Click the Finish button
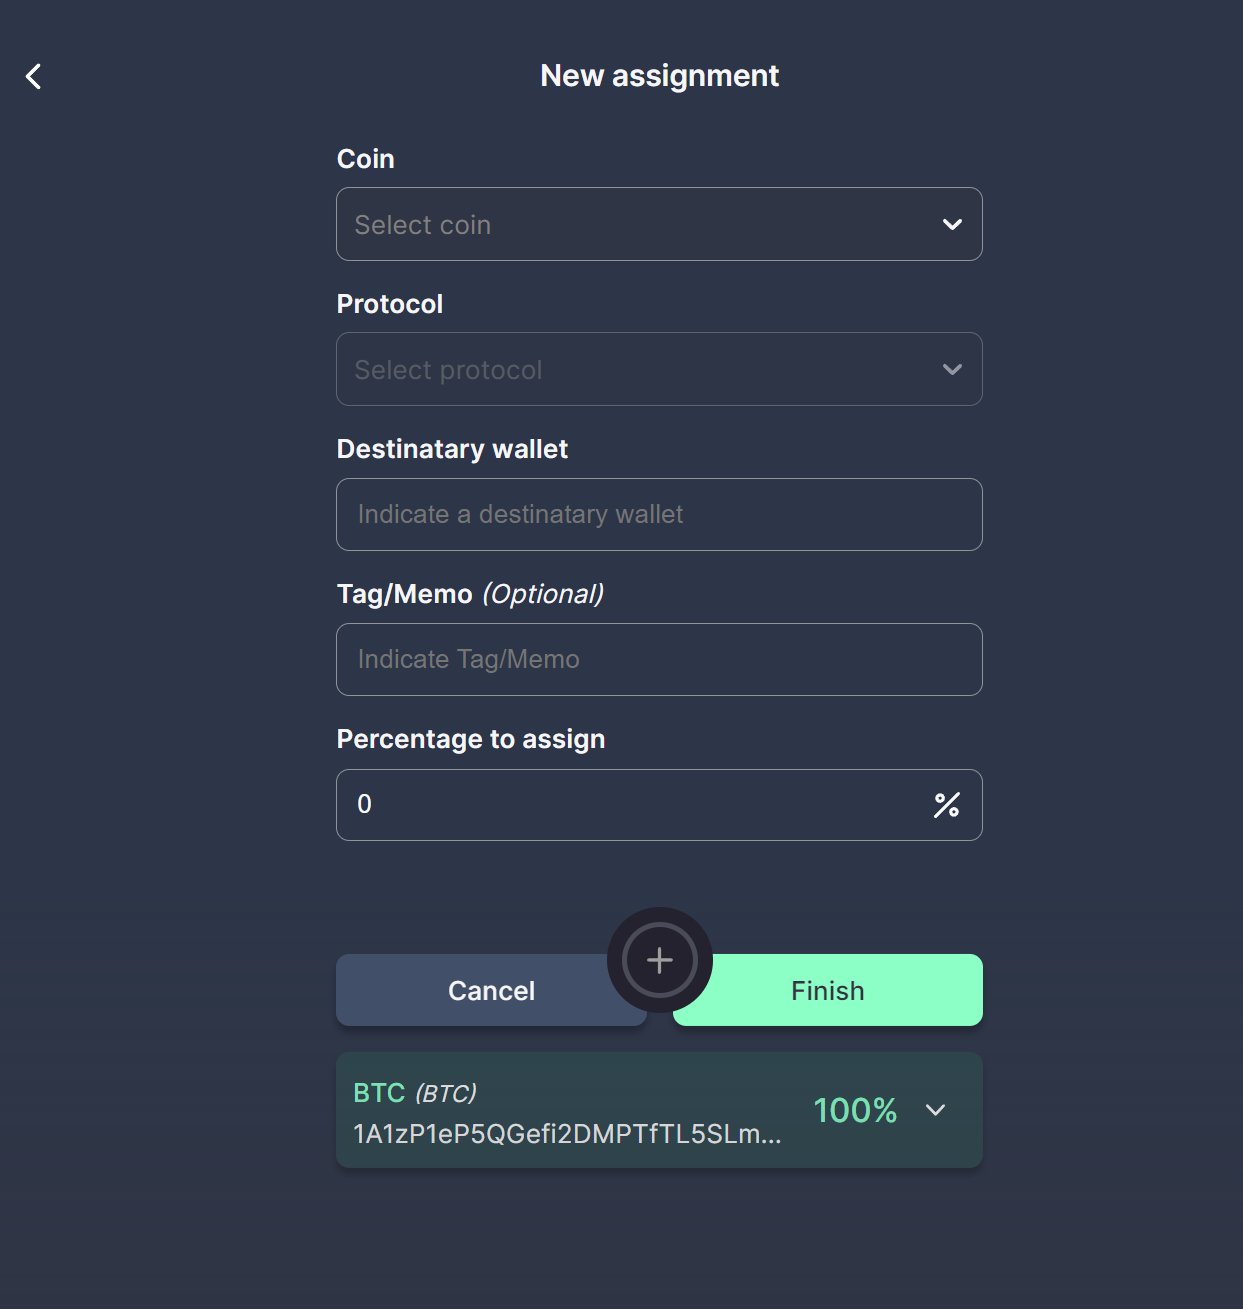Image resolution: width=1243 pixels, height=1309 pixels. pos(827,990)
